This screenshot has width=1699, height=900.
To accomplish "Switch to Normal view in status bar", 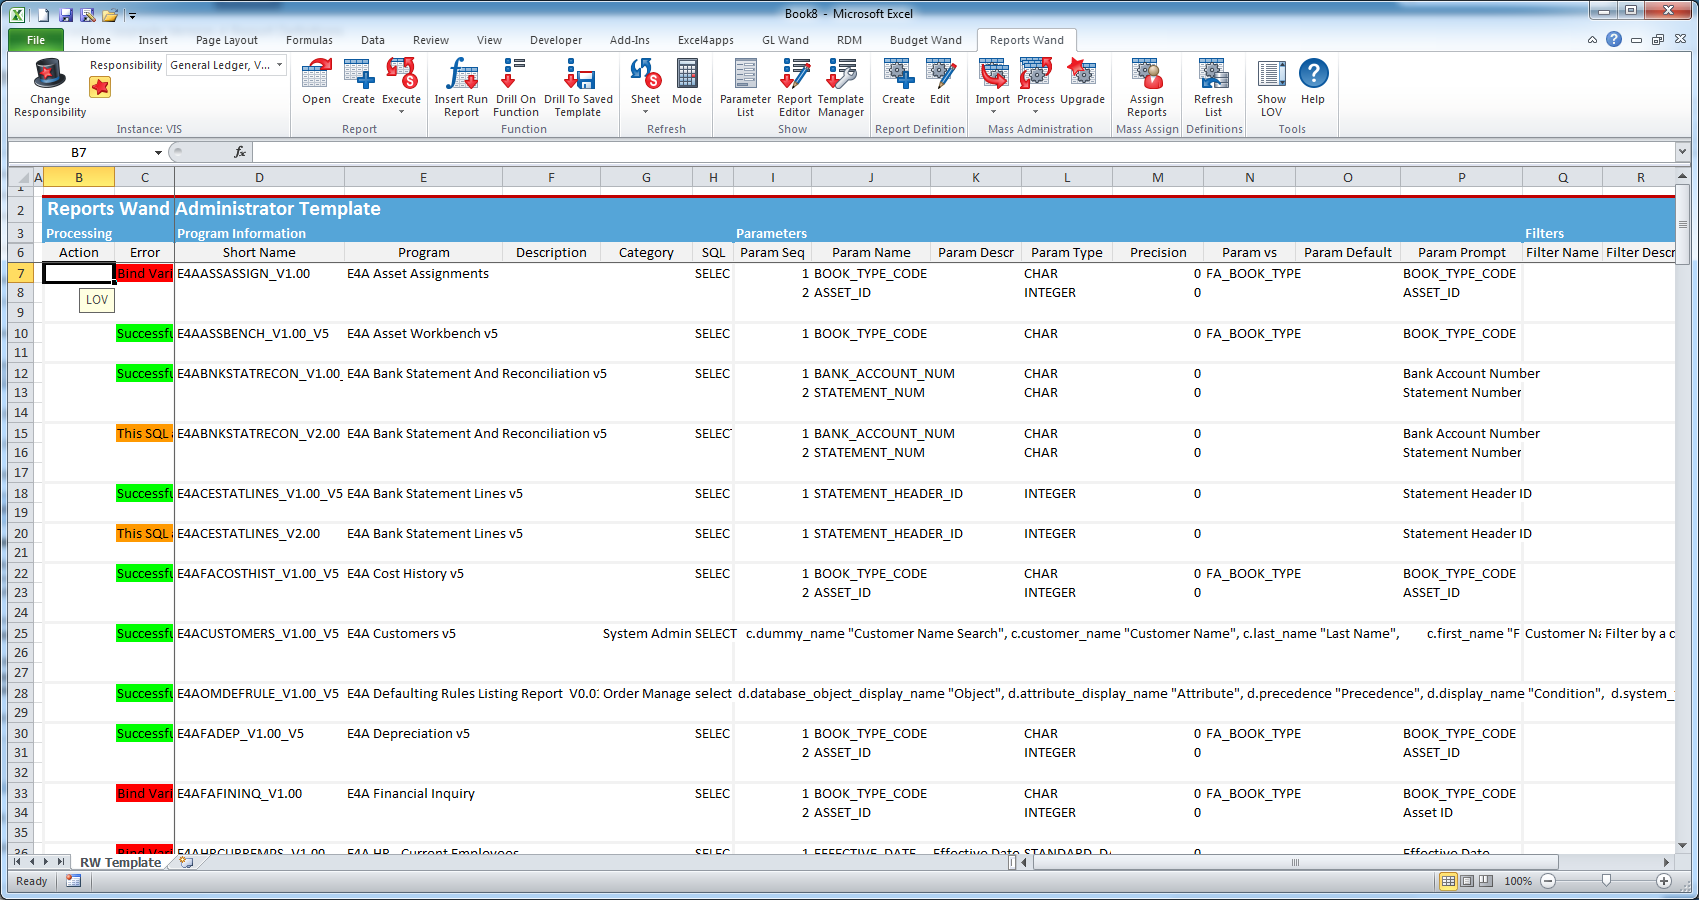I will click(x=1448, y=881).
